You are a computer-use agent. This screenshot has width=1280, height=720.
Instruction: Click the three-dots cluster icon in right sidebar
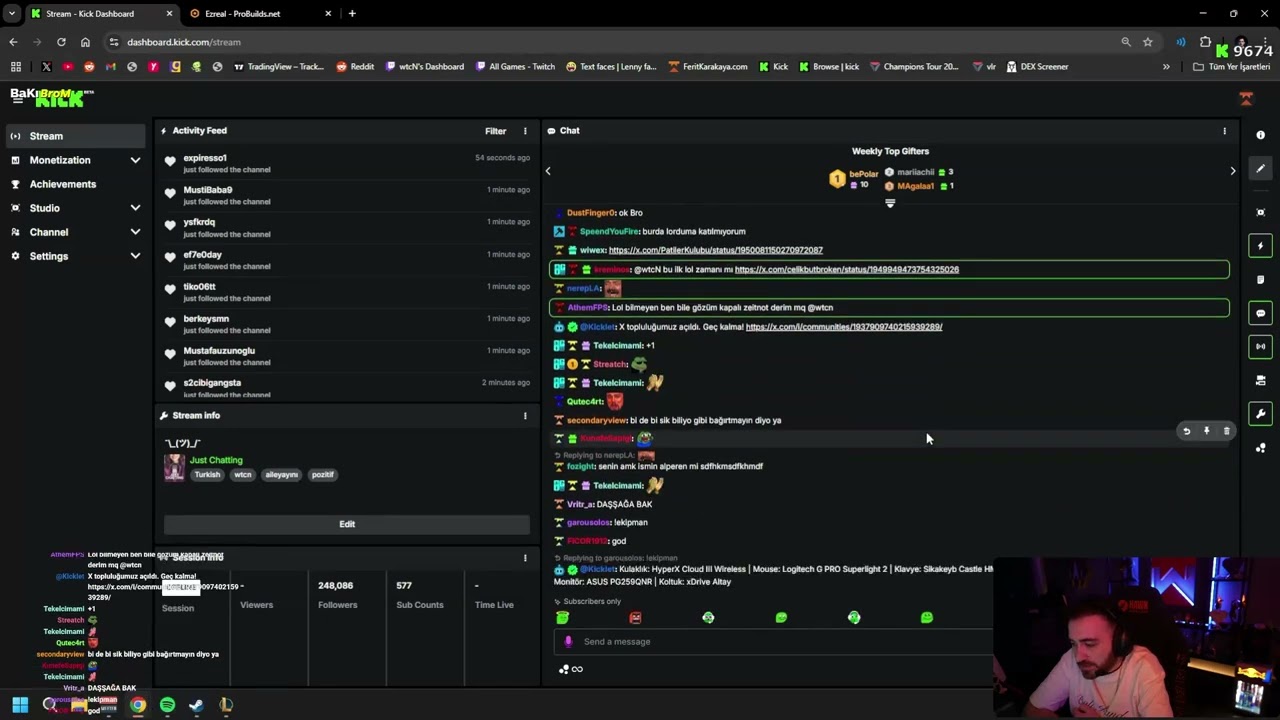pos(1260,448)
